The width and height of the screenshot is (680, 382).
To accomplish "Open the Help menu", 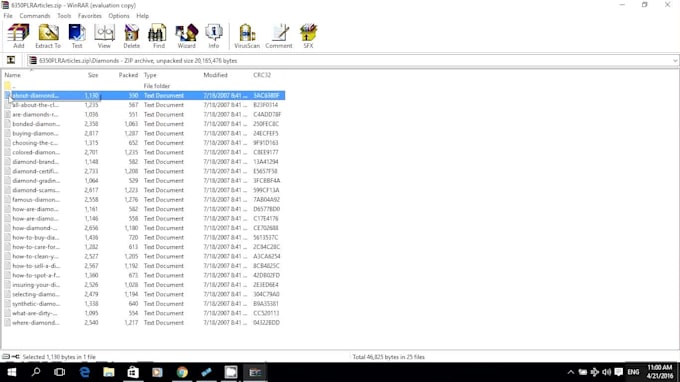I will click(143, 16).
